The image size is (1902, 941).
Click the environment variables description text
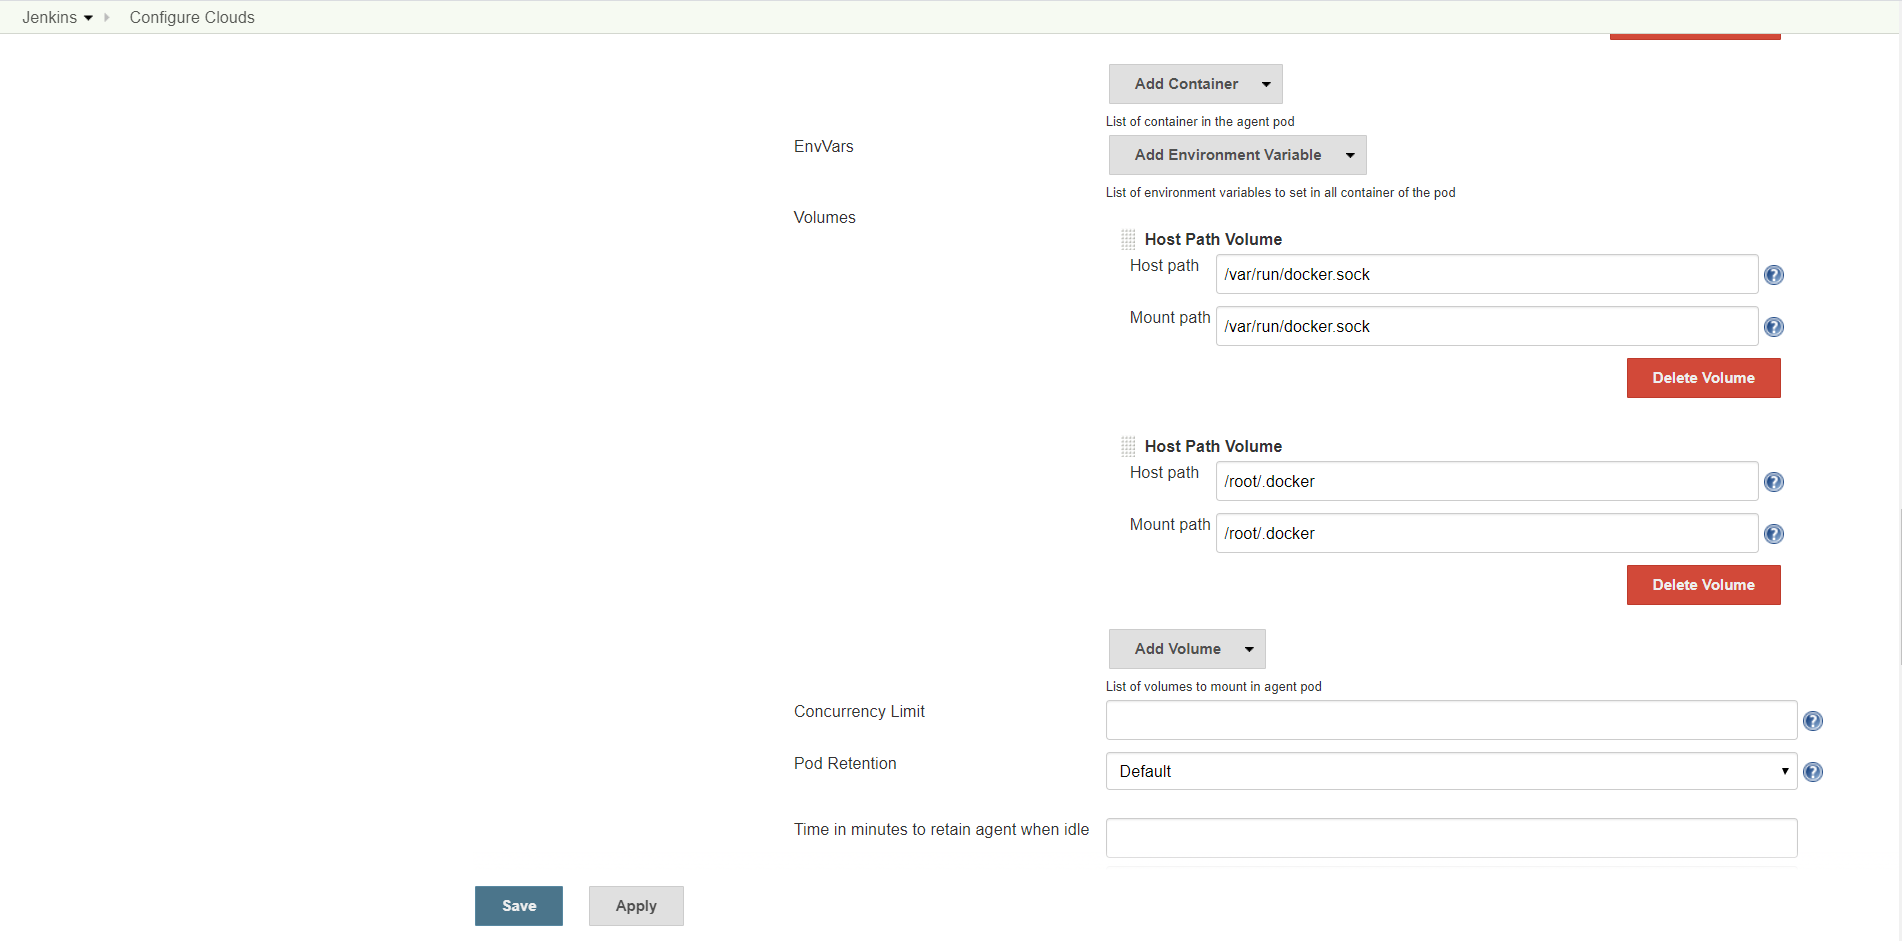click(x=1280, y=193)
